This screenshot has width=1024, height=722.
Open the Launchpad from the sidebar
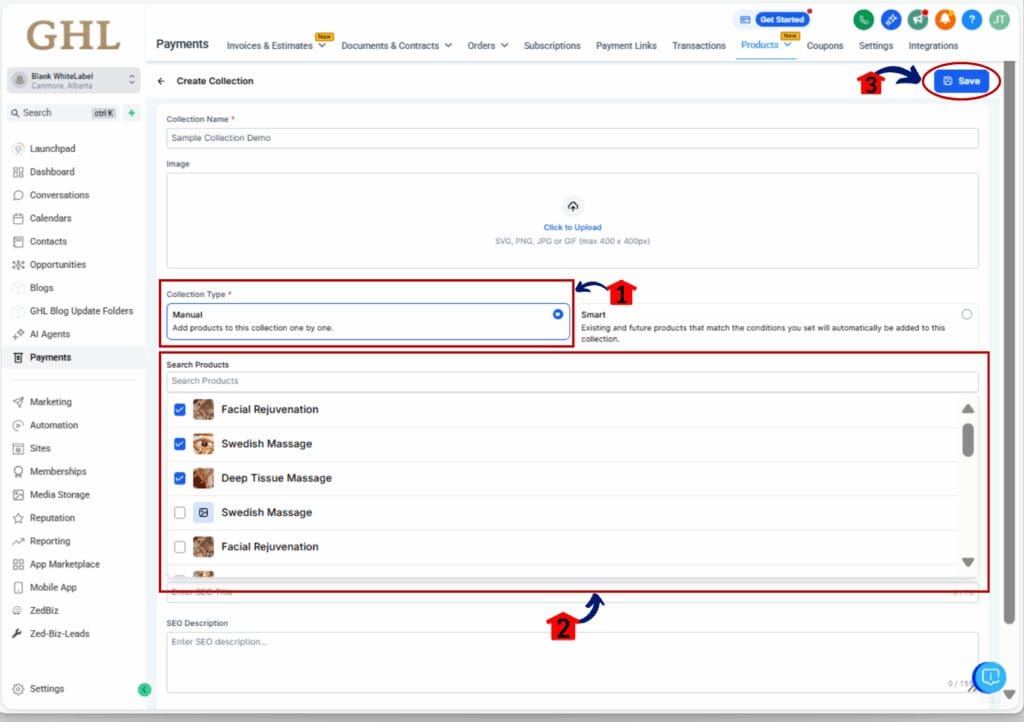pos(44,148)
